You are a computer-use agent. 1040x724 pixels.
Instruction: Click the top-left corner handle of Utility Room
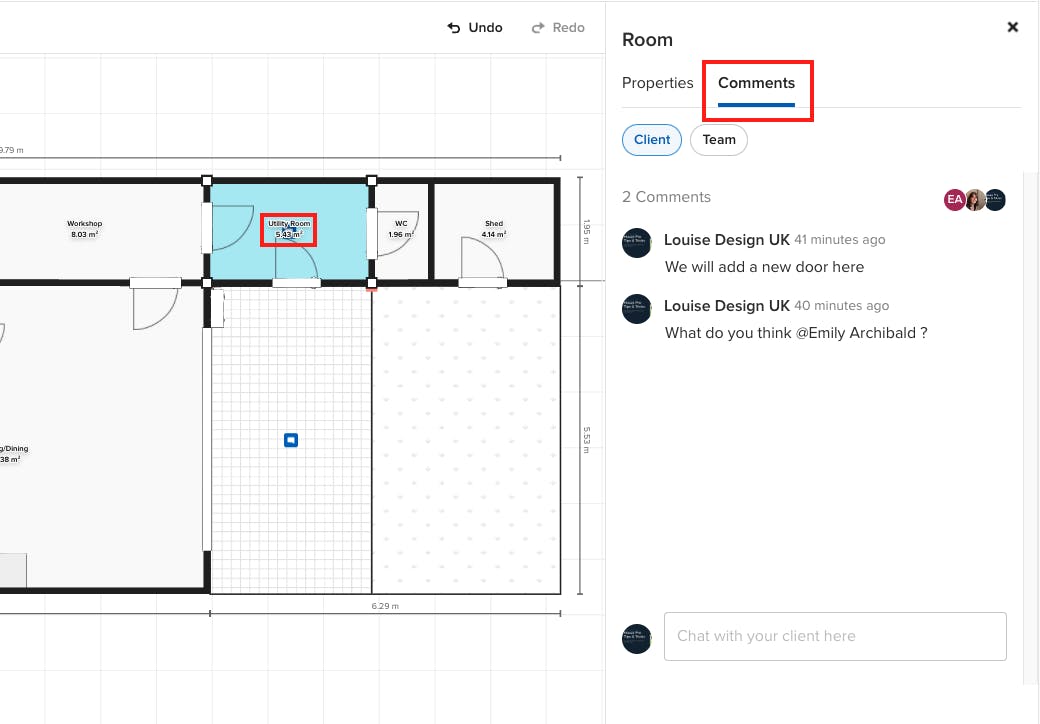click(x=206, y=181)
